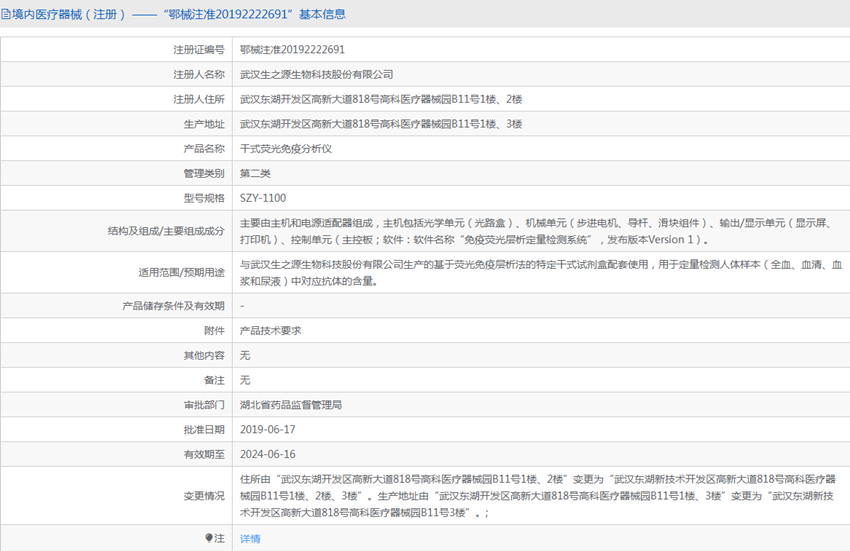
Task: Select product name 干式荧光免疫分析仪
Action: [x=286, y=149]
